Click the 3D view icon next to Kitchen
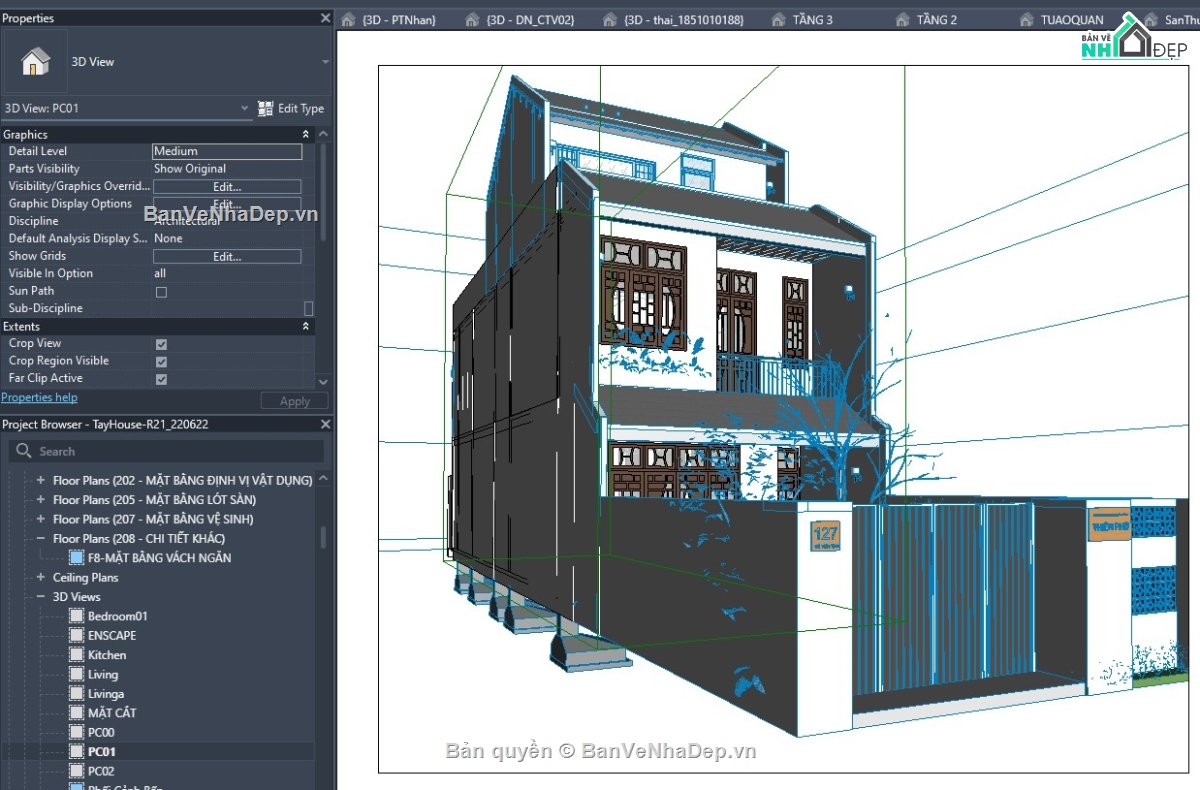The width and height of the screenshot is (1200, 790). 75,654
